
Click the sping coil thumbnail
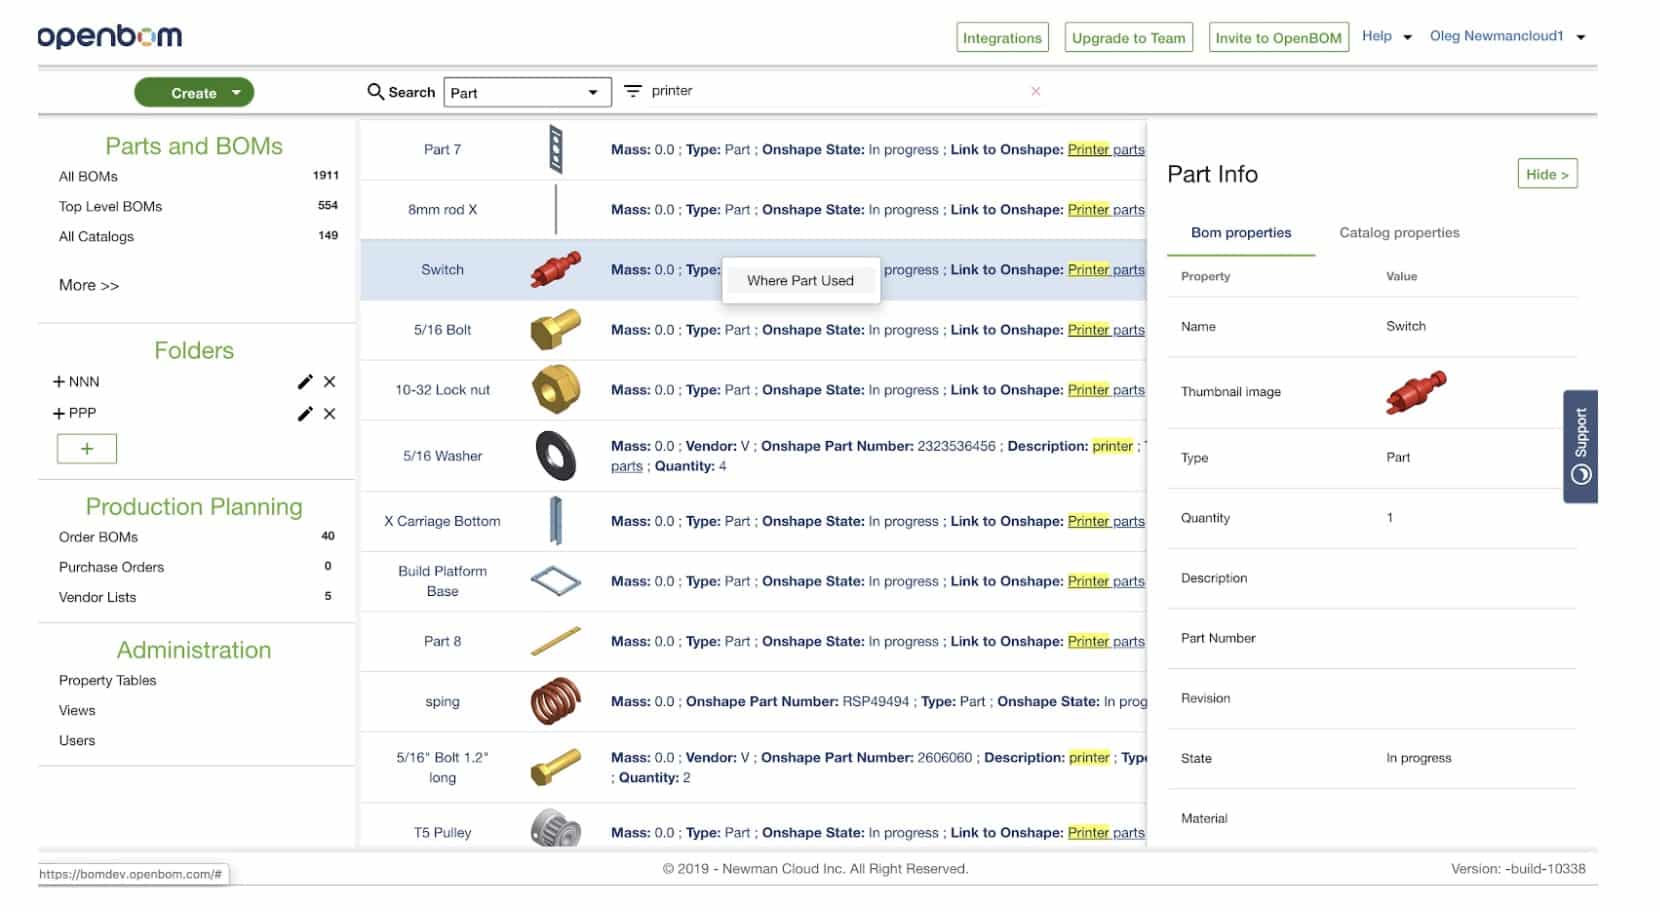pos(556,701)
